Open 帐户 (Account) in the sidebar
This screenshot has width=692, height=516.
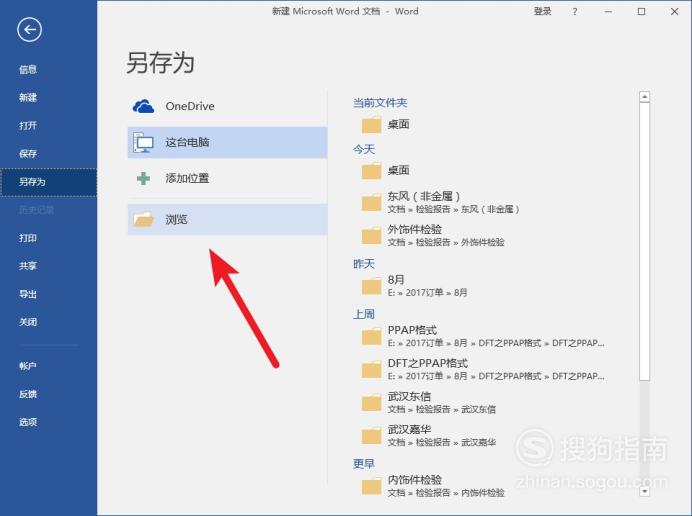pos(28,366)
